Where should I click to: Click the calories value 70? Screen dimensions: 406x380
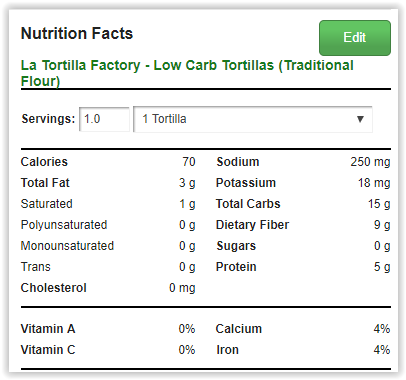[x=189, y=162]
